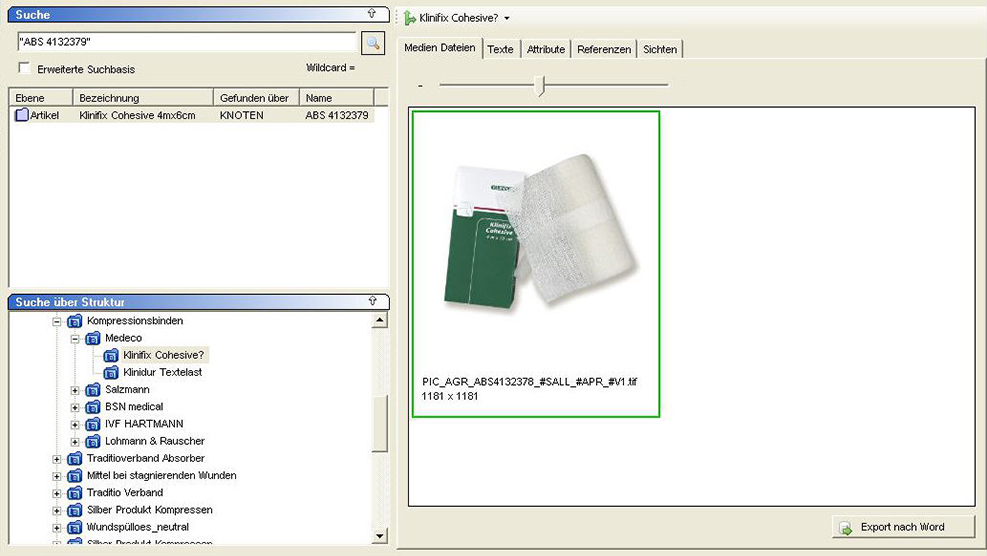The width and height of the screenshot is (987, 556).
Task: Click the magnifier search button
Action: click(373, 43)
